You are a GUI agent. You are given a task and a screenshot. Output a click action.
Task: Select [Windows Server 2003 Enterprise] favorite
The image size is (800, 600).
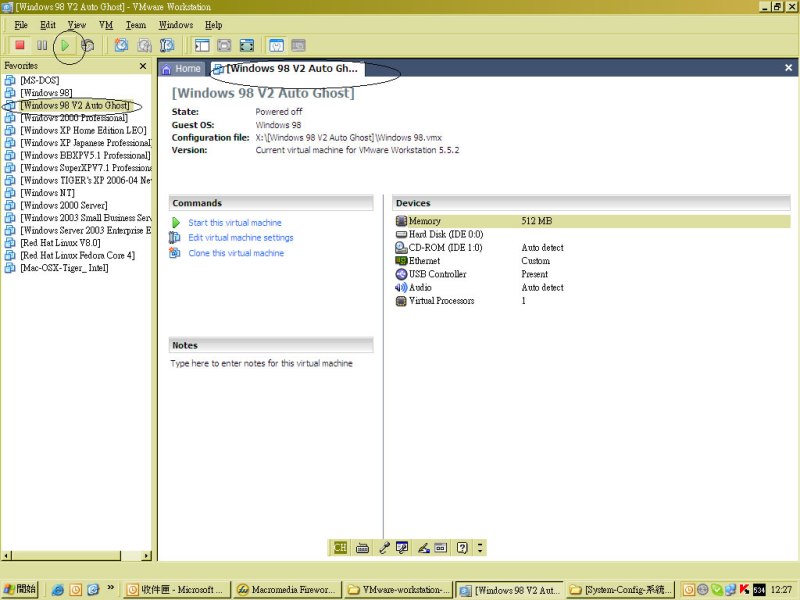86,230
